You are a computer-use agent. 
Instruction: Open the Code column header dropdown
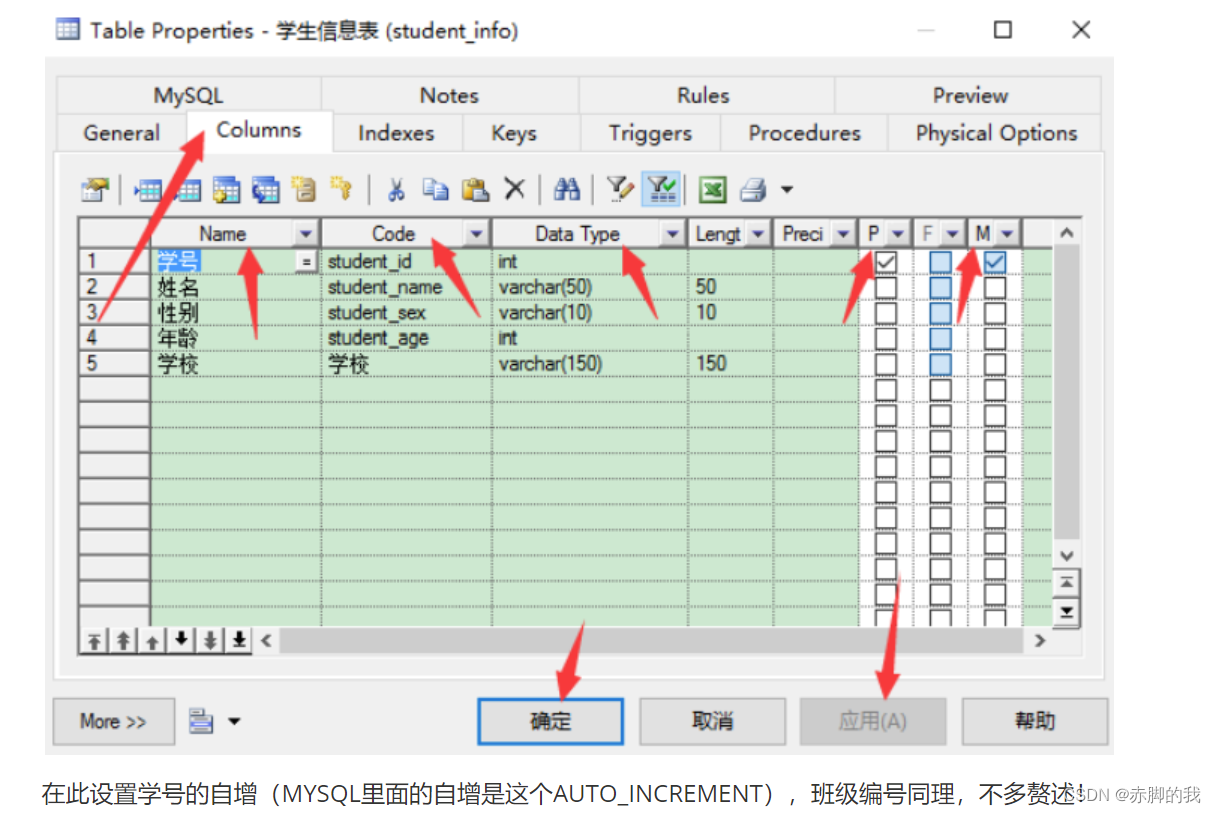click(476, 234)
